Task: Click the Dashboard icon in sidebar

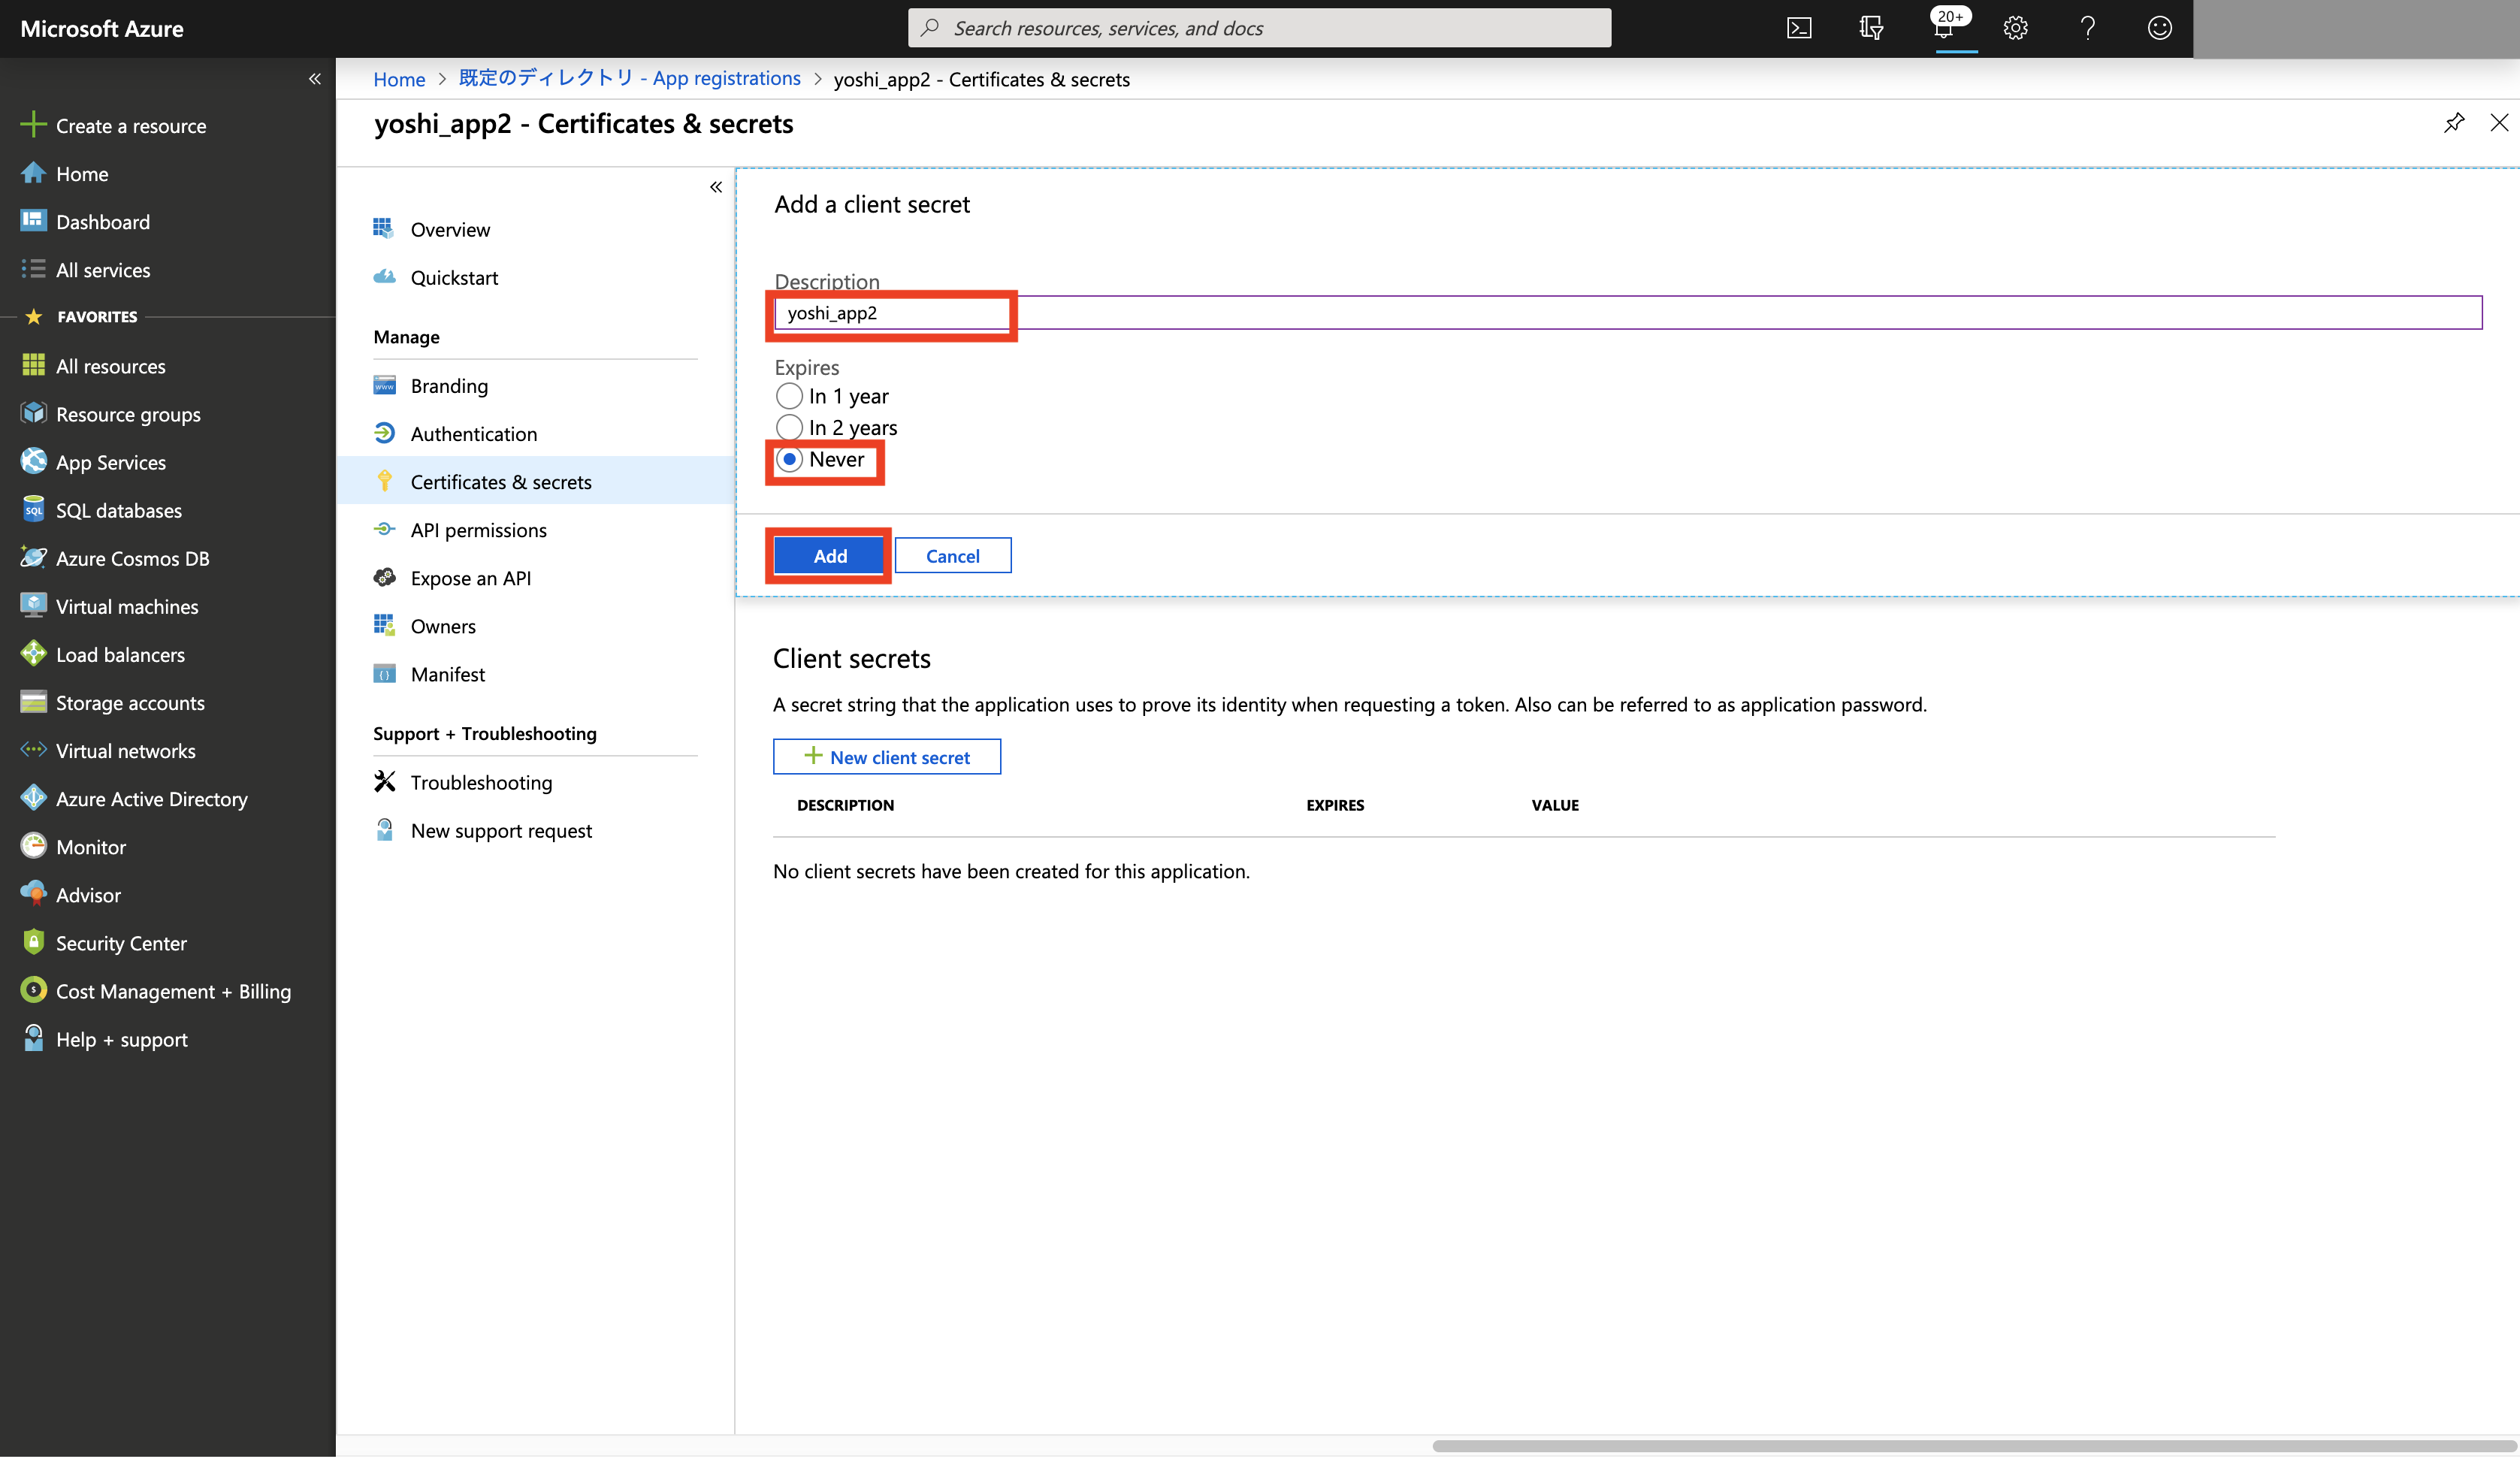Action: 33,220
